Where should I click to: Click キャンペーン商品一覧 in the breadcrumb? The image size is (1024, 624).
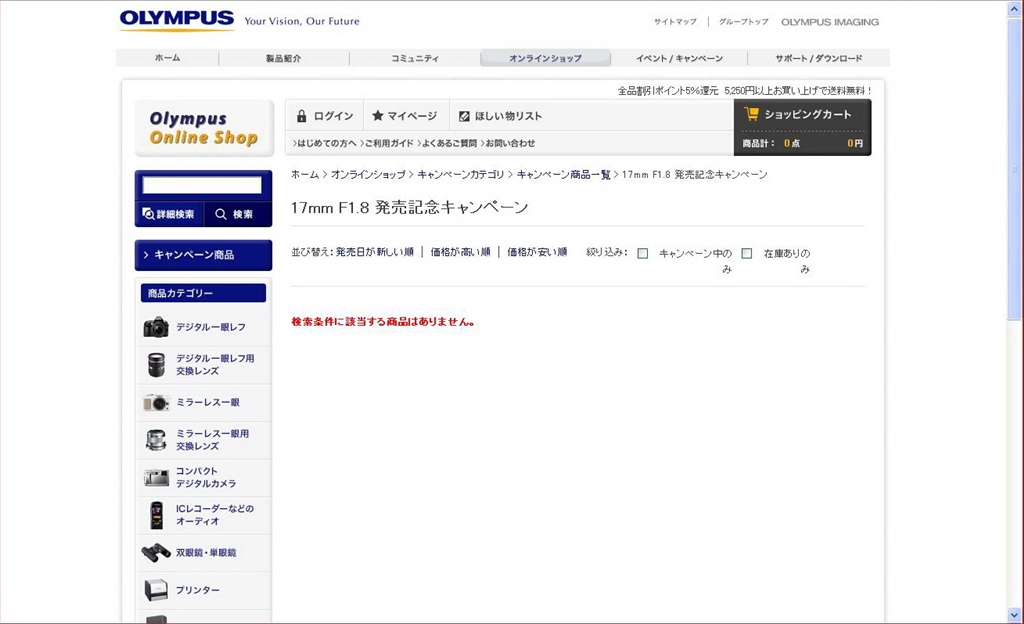[563, 174]
